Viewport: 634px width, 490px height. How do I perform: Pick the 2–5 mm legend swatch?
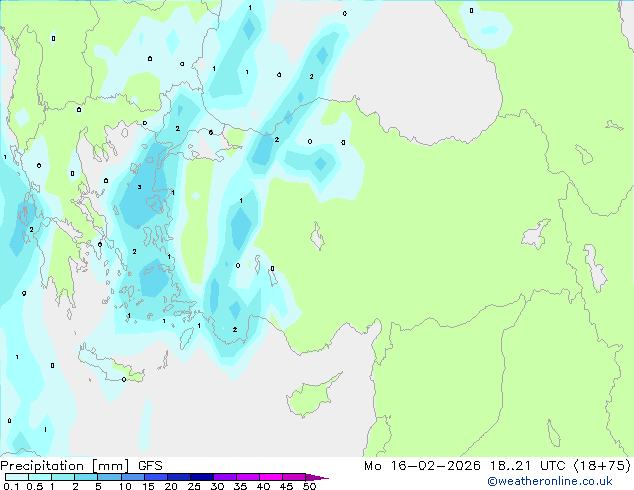(x=86, y=477)
